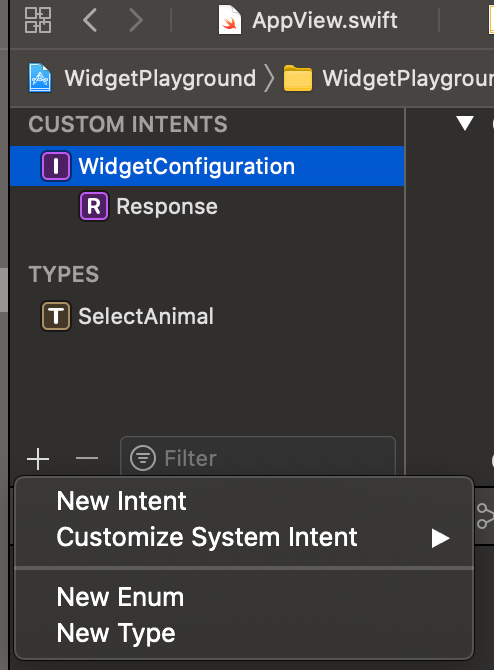494x670 pixels.
Task: Click the purple I intent icon
Action: coord(56,166)
